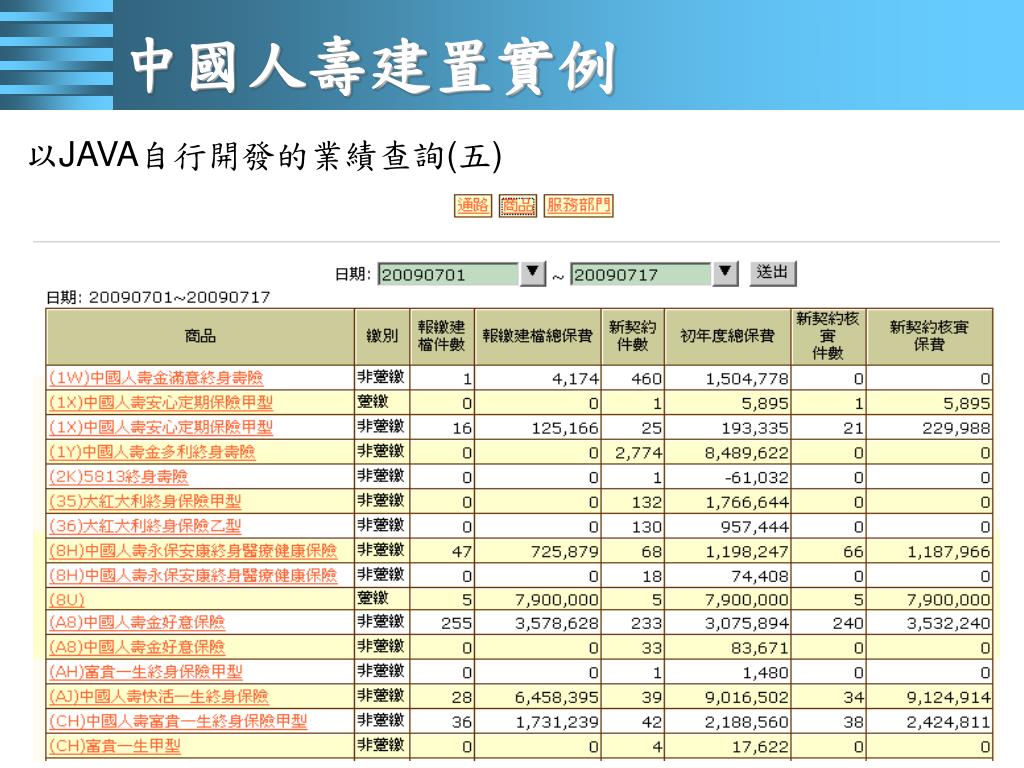Screen dimensions: 1024x768
Task: Open the (8H) link in the 725,879 row
Action: 193,551
